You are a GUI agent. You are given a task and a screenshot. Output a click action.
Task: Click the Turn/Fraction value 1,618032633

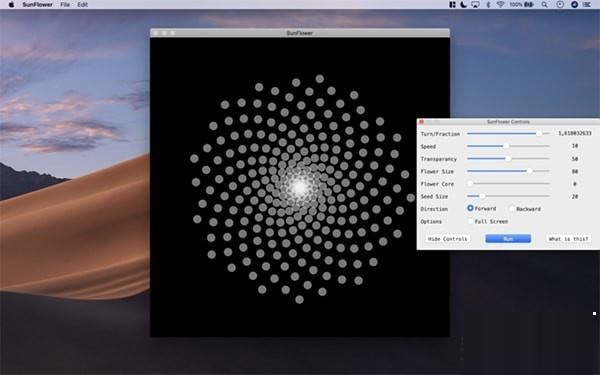[x=575, y=133]
